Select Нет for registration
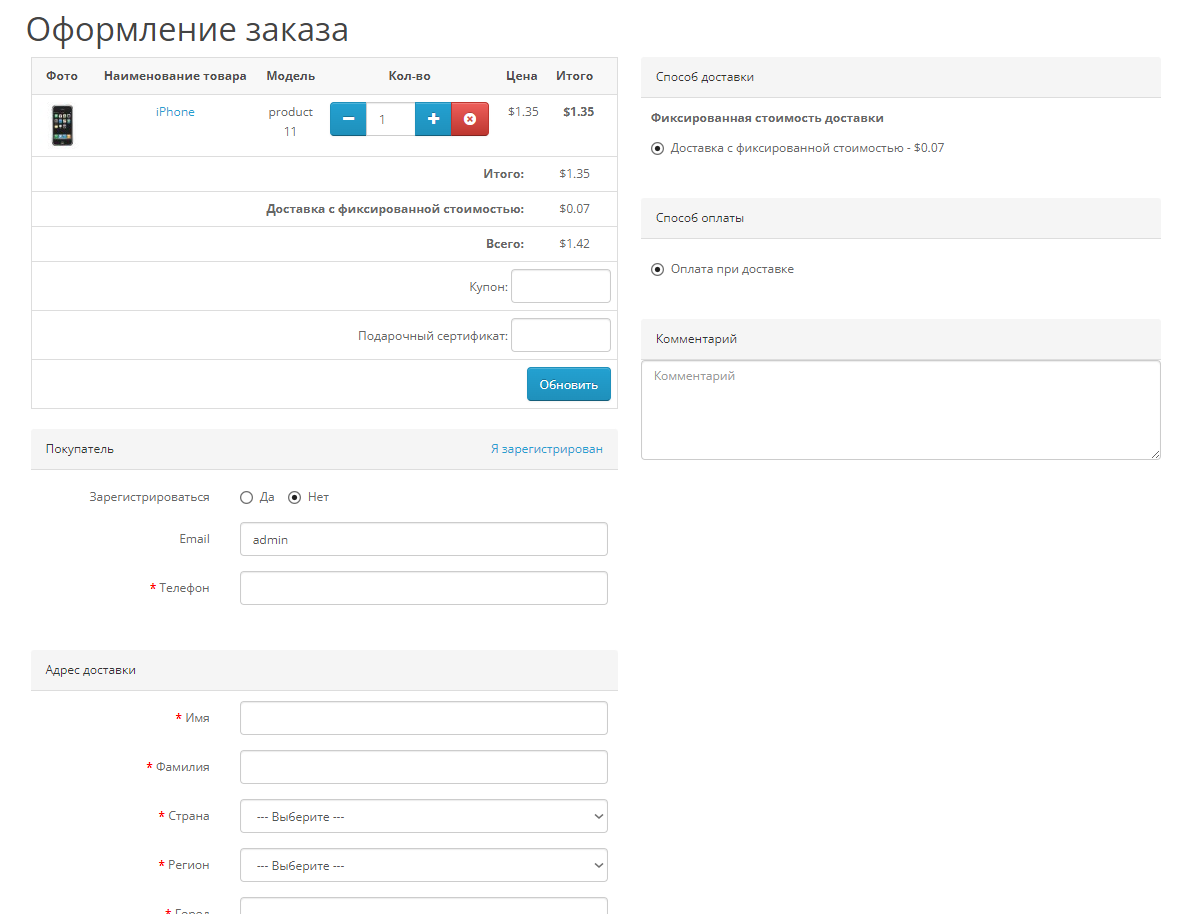 coord(295,497)
